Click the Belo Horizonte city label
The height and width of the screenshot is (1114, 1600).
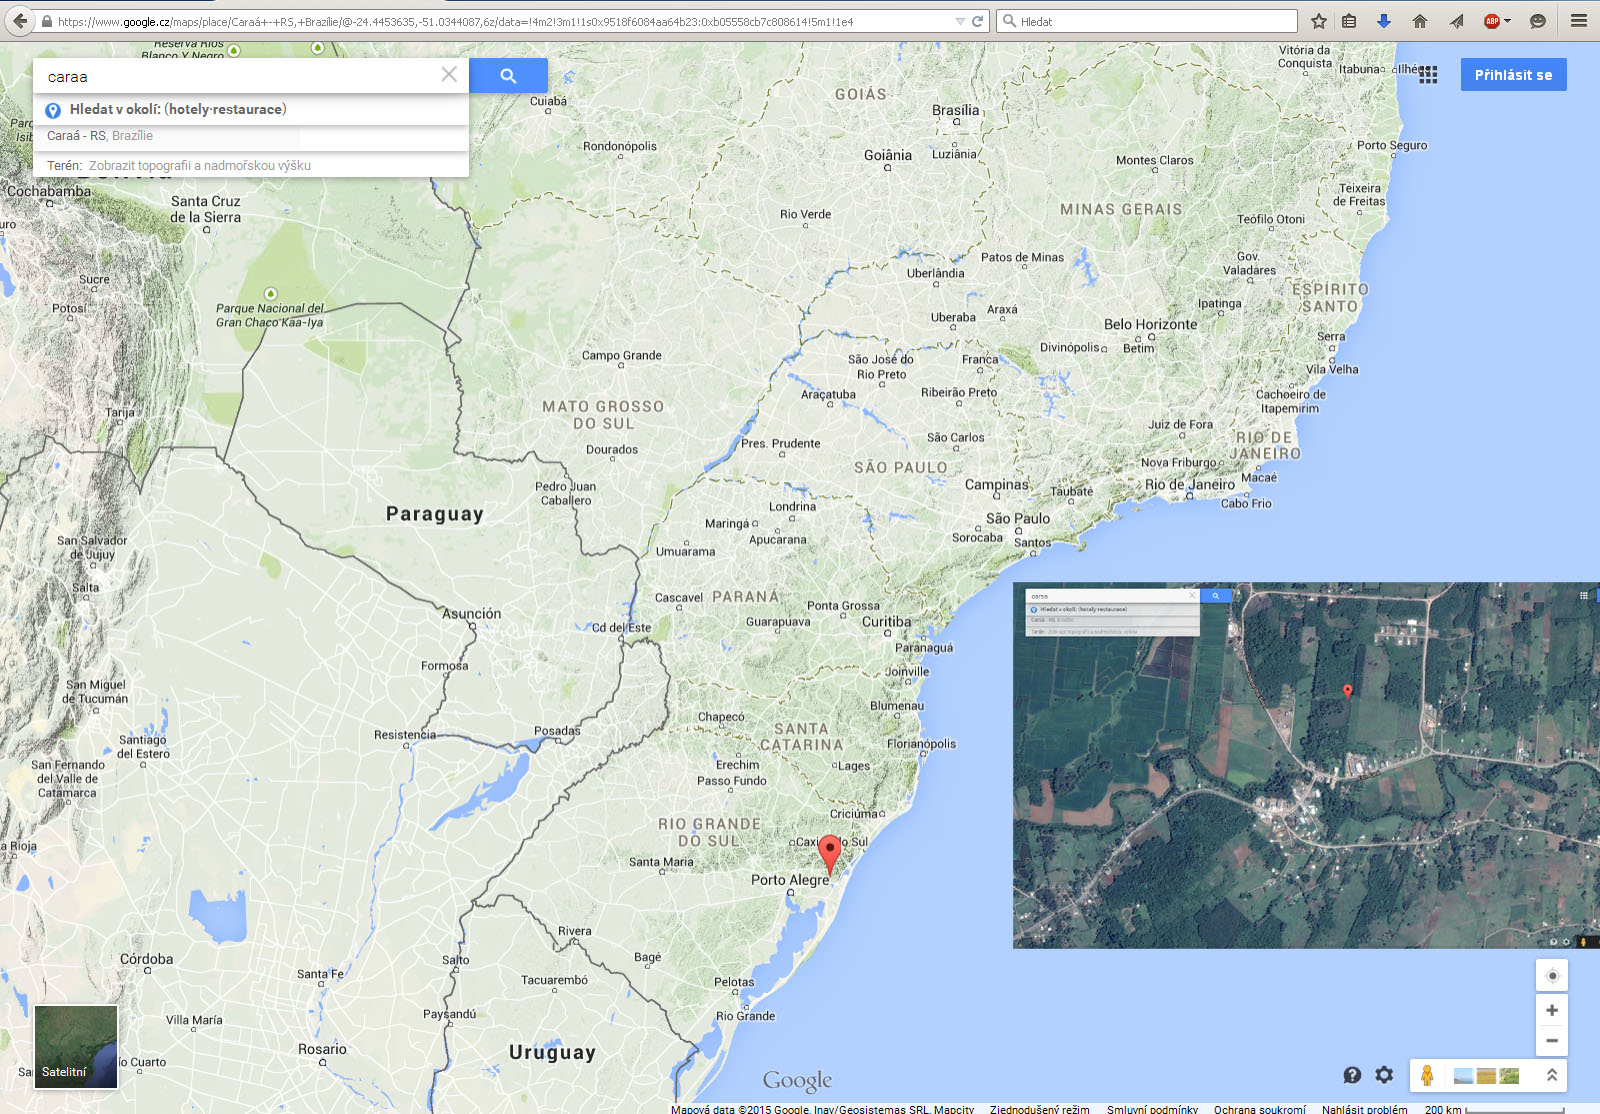pyautogui.click(x=1150, y=325)
